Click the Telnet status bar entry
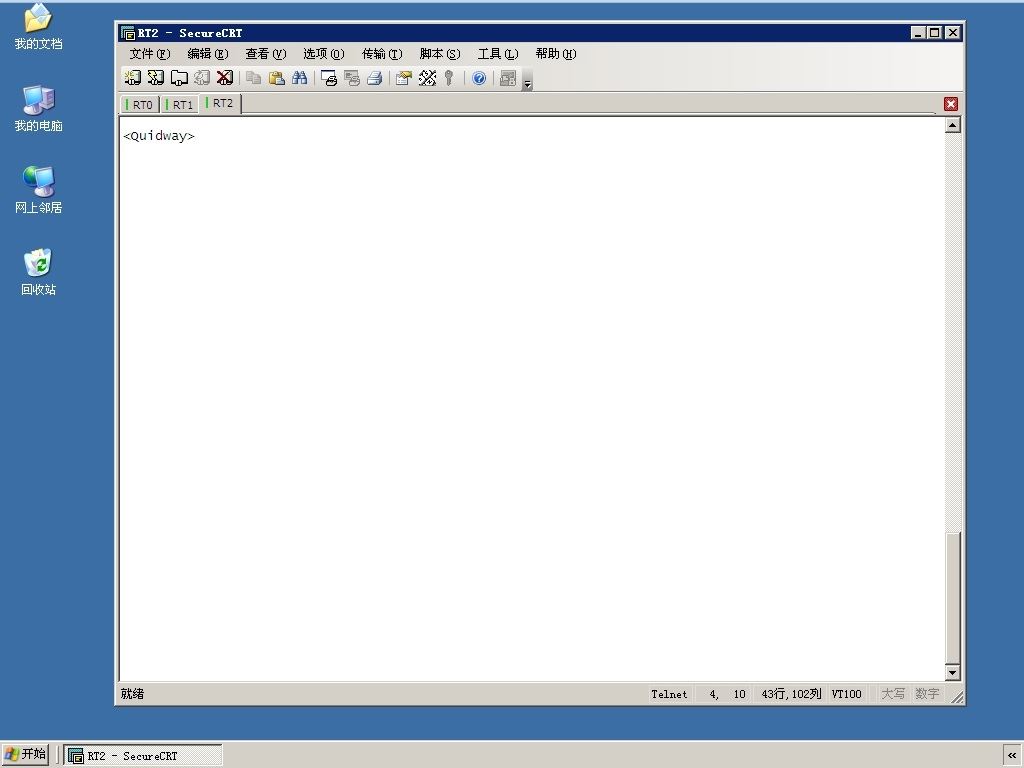The image size is (1024, 768). click(669, 694)
